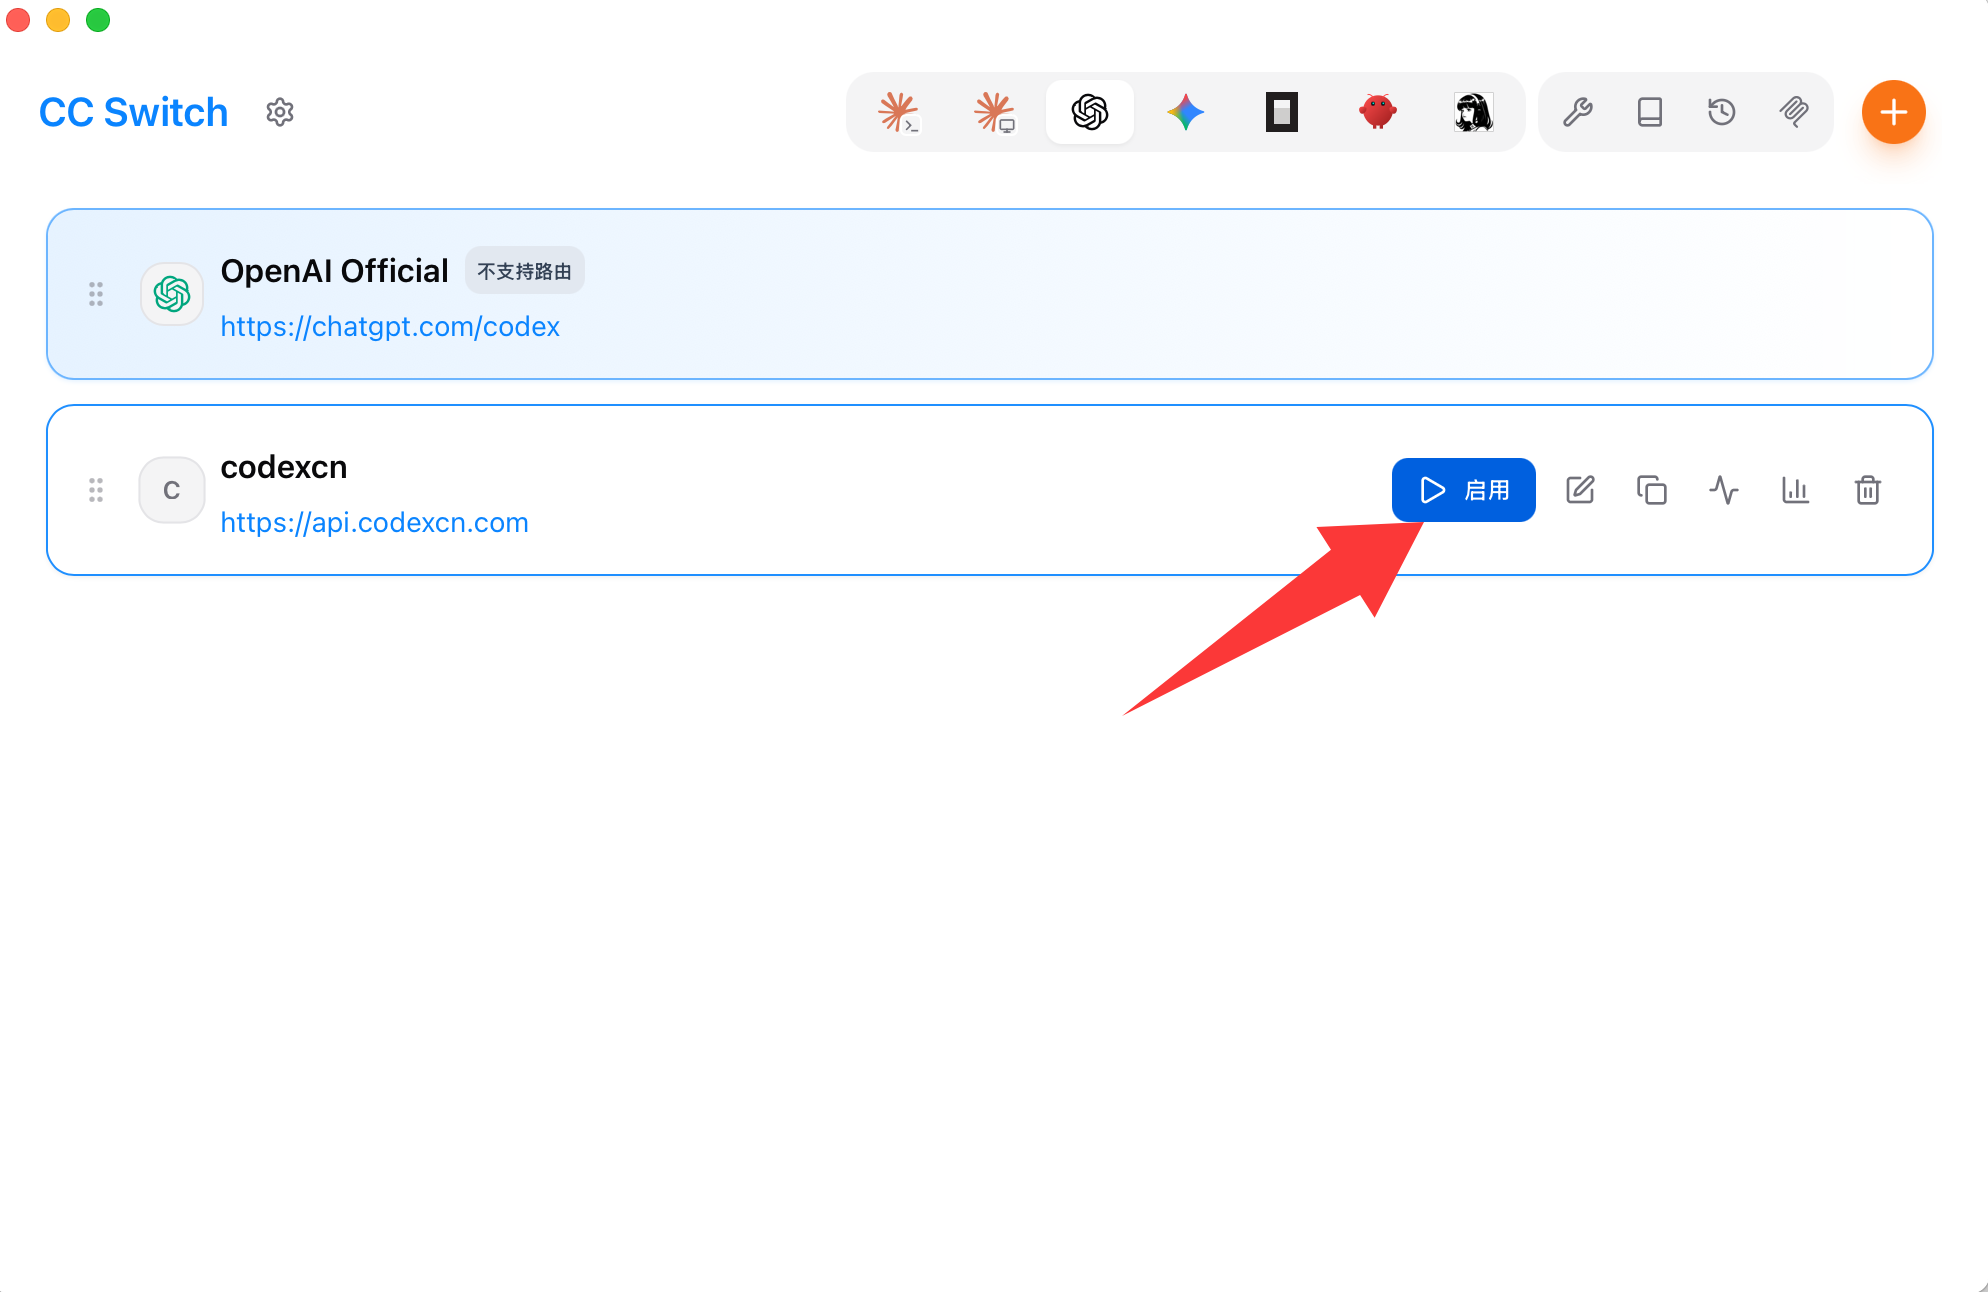Select the Claude Code terminal app tab
Viewport: 1988px width, 1292px height.
click(x=898, y=112)
